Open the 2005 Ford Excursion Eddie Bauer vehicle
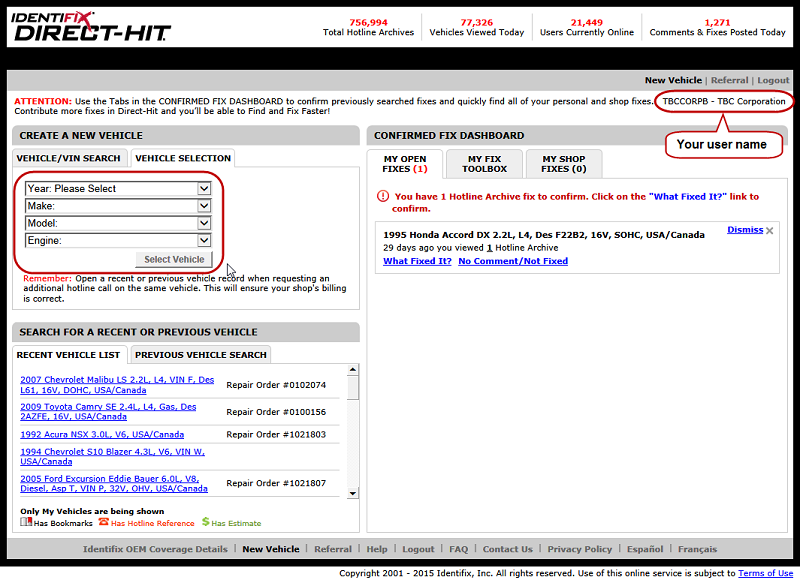Image resolution: width=800 pixels, height=580 pixels. click(x=114, y=484)
